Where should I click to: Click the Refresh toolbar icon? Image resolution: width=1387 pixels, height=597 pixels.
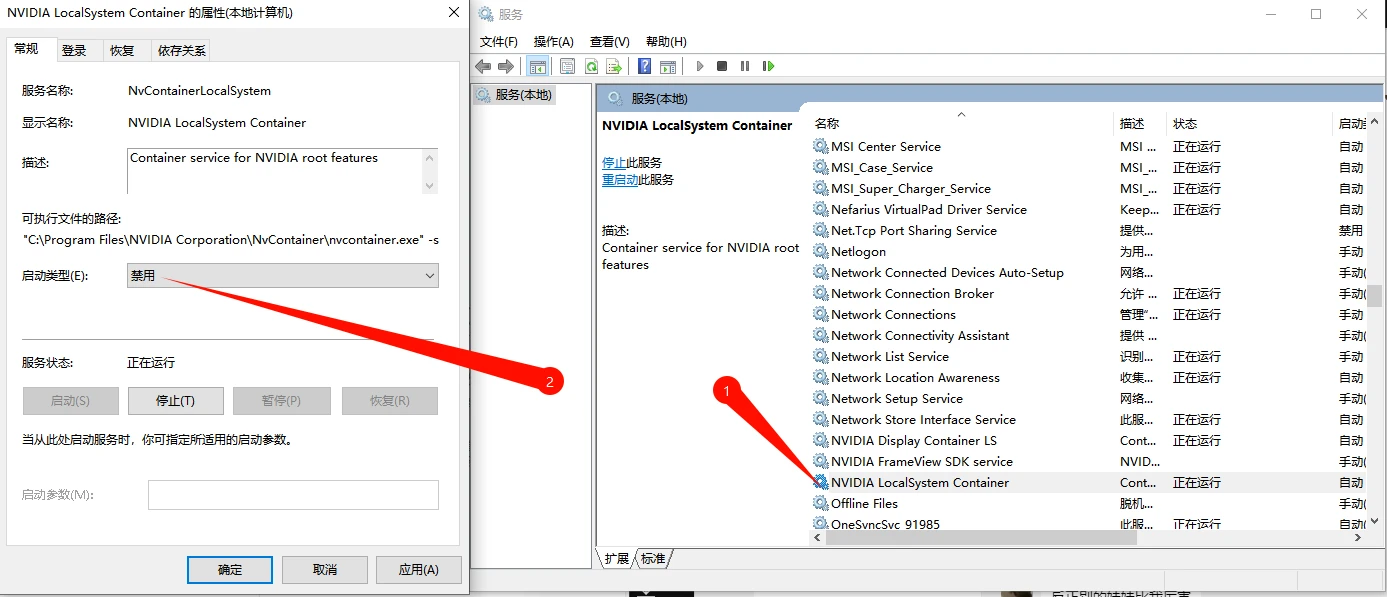[591, 66]
